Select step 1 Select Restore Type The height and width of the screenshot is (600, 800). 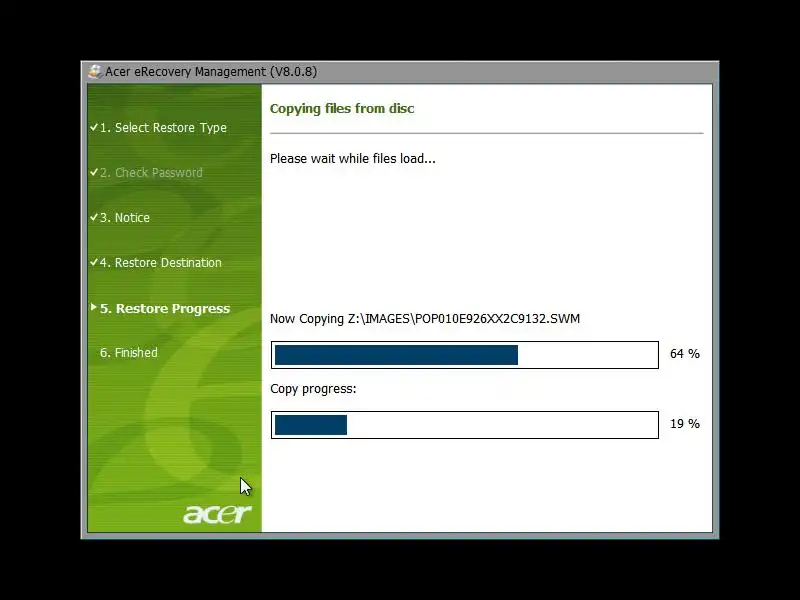click(163, 128)
